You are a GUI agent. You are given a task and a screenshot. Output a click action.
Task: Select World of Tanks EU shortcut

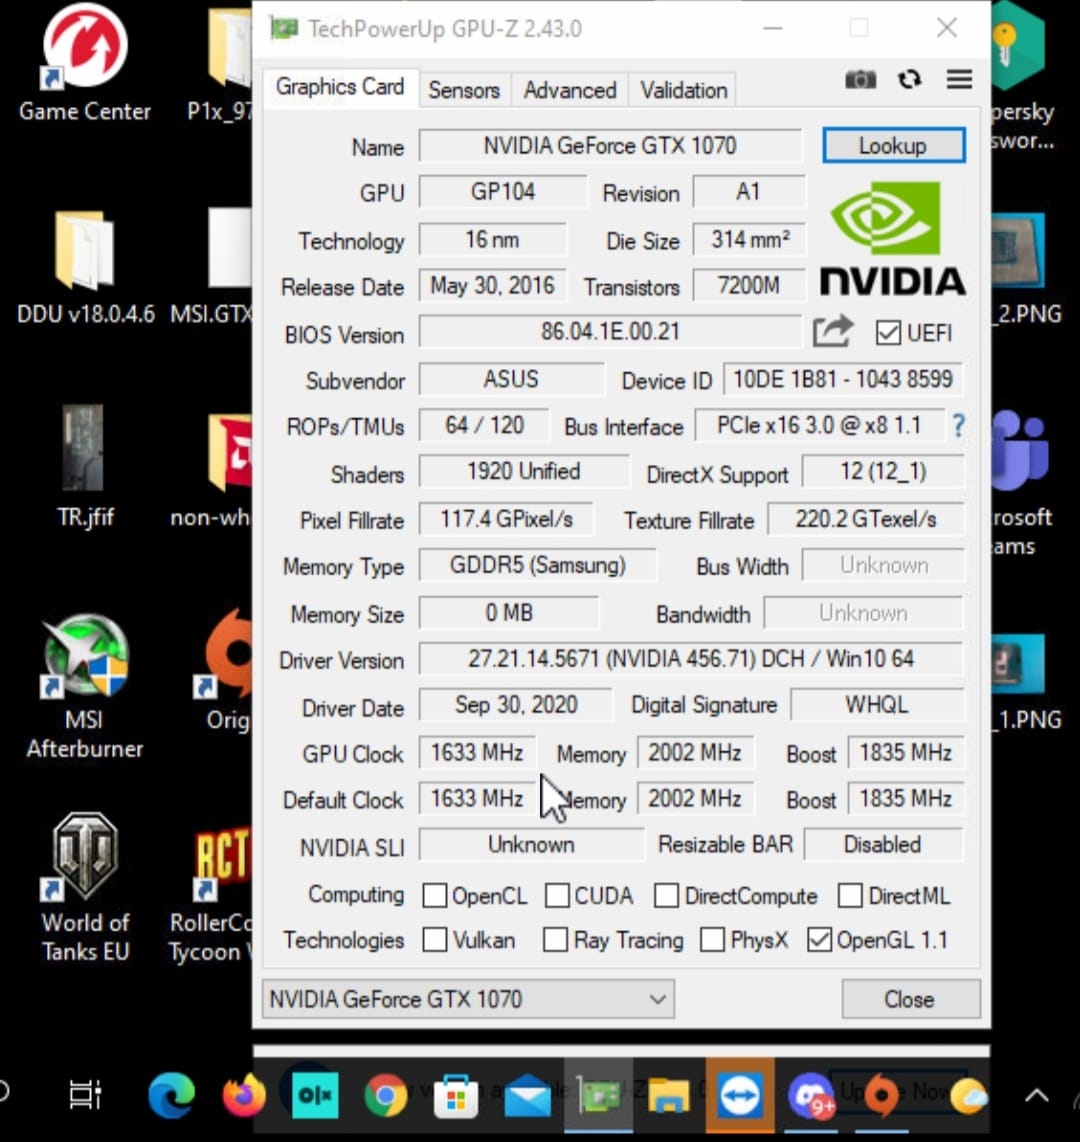click(x=84, y=888)
